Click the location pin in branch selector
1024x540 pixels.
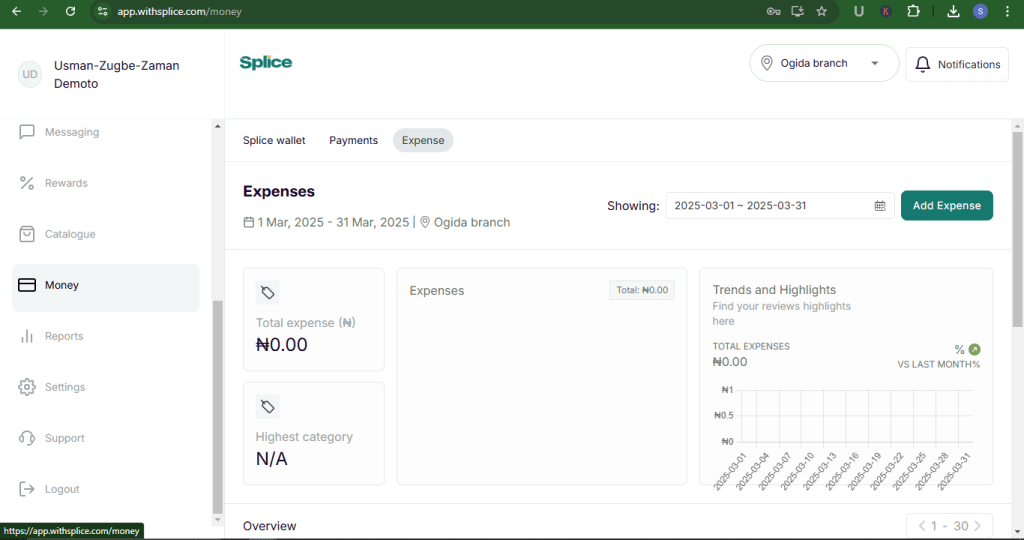767,63
